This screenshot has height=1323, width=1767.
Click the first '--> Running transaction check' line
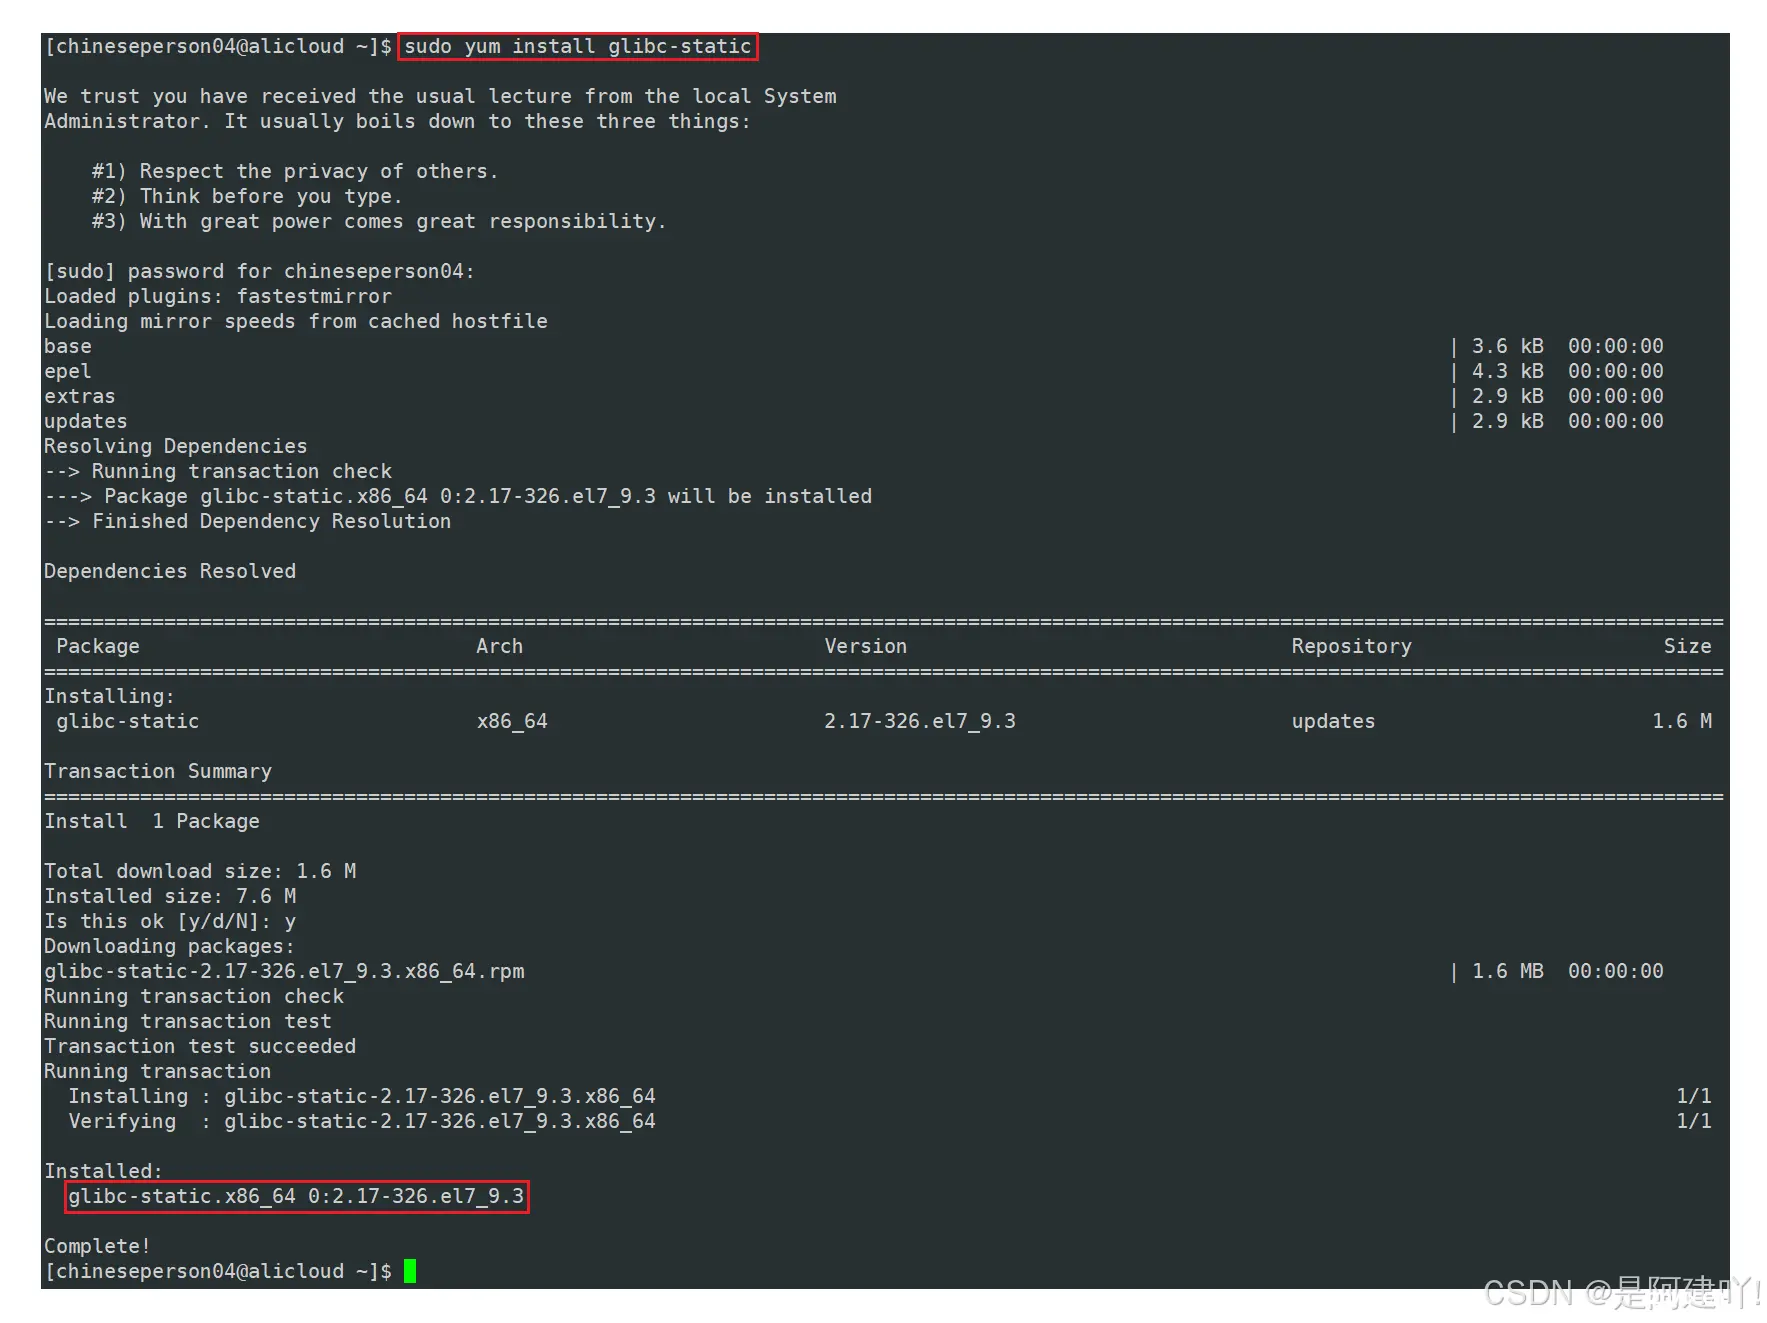(x=218, y=471)
